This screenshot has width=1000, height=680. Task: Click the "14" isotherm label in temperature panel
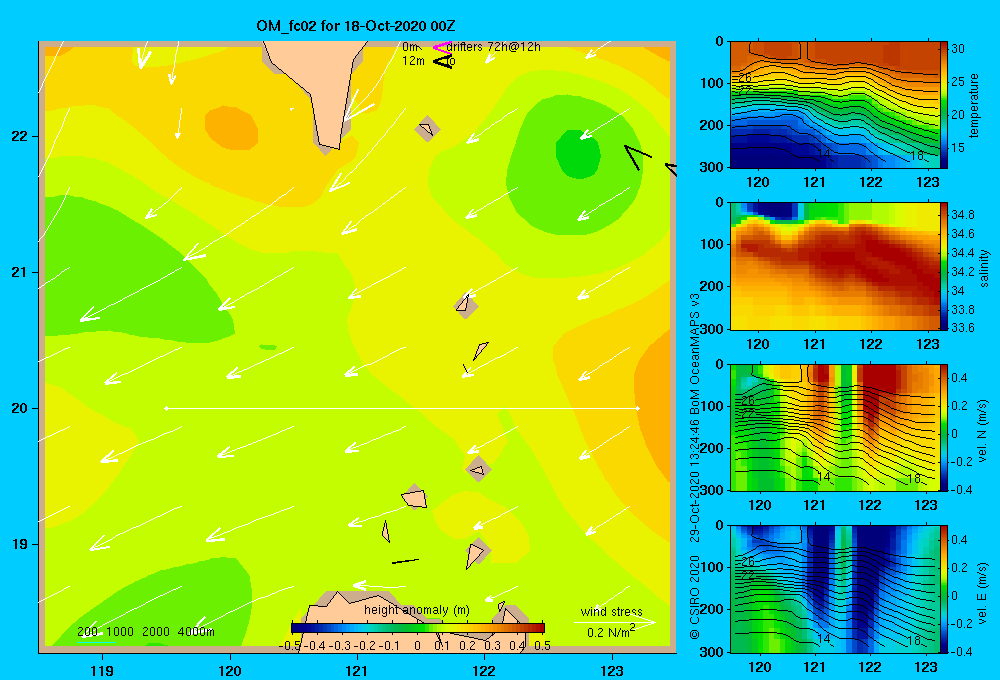pos(823,154)
